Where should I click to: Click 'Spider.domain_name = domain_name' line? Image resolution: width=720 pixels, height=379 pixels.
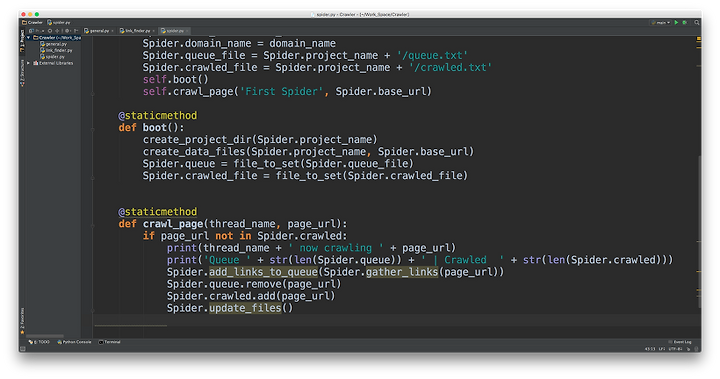239,43
